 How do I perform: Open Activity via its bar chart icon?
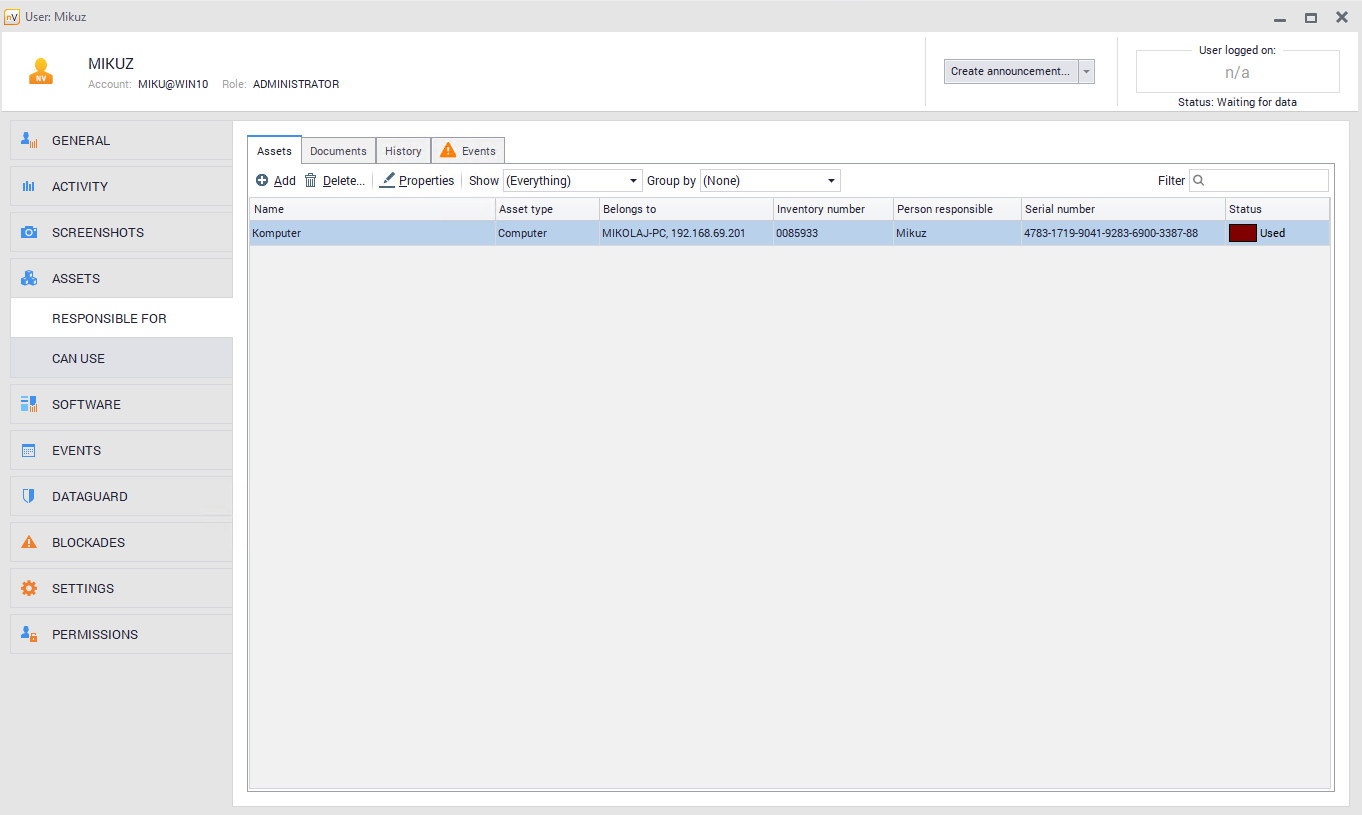29,187
